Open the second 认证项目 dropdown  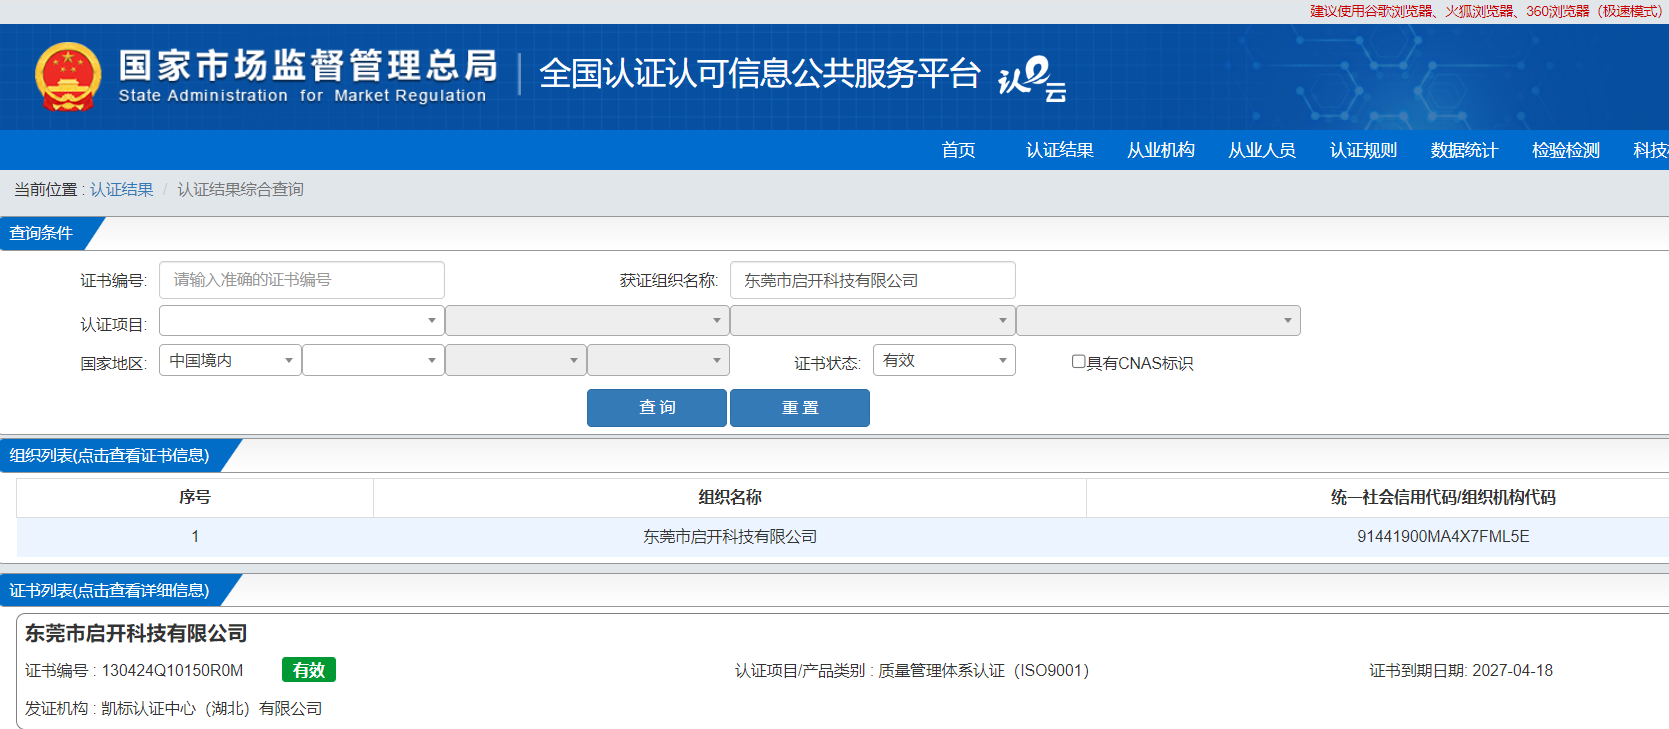587,320
